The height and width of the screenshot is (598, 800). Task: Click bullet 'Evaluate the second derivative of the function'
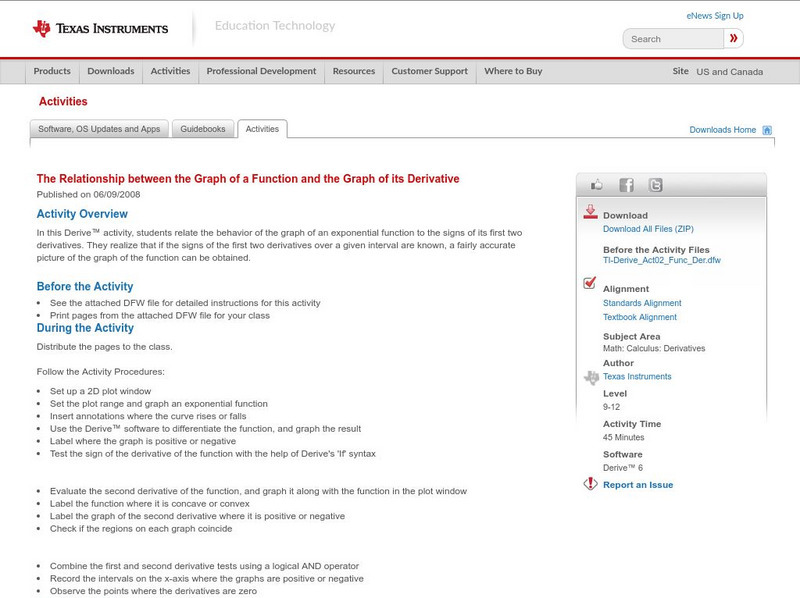259,491
